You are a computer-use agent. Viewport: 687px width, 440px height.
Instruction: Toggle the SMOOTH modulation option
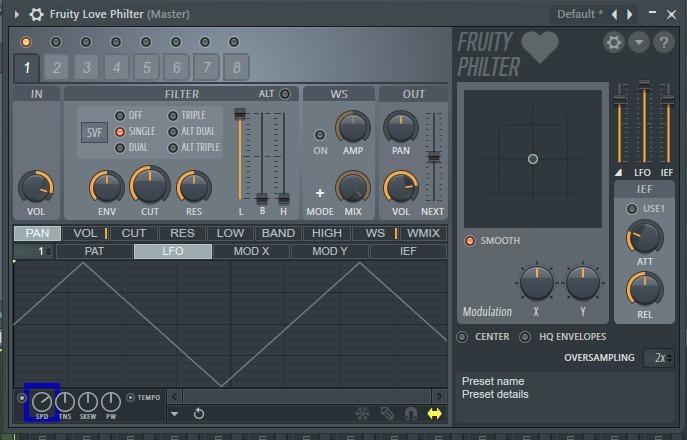coord(470,241)
